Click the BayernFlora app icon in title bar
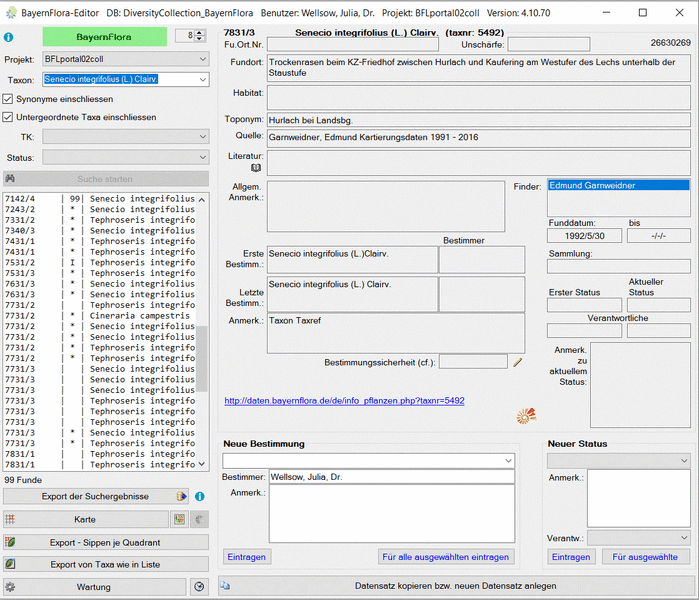This screenshot has width=699, height=600. point(11,12)
